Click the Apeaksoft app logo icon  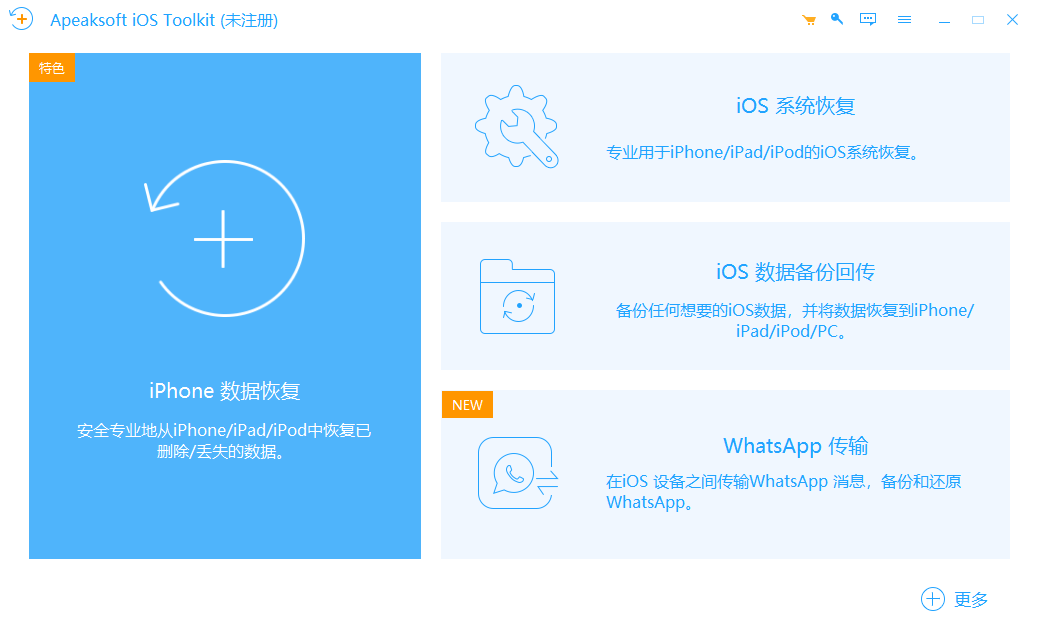[21, 19]
